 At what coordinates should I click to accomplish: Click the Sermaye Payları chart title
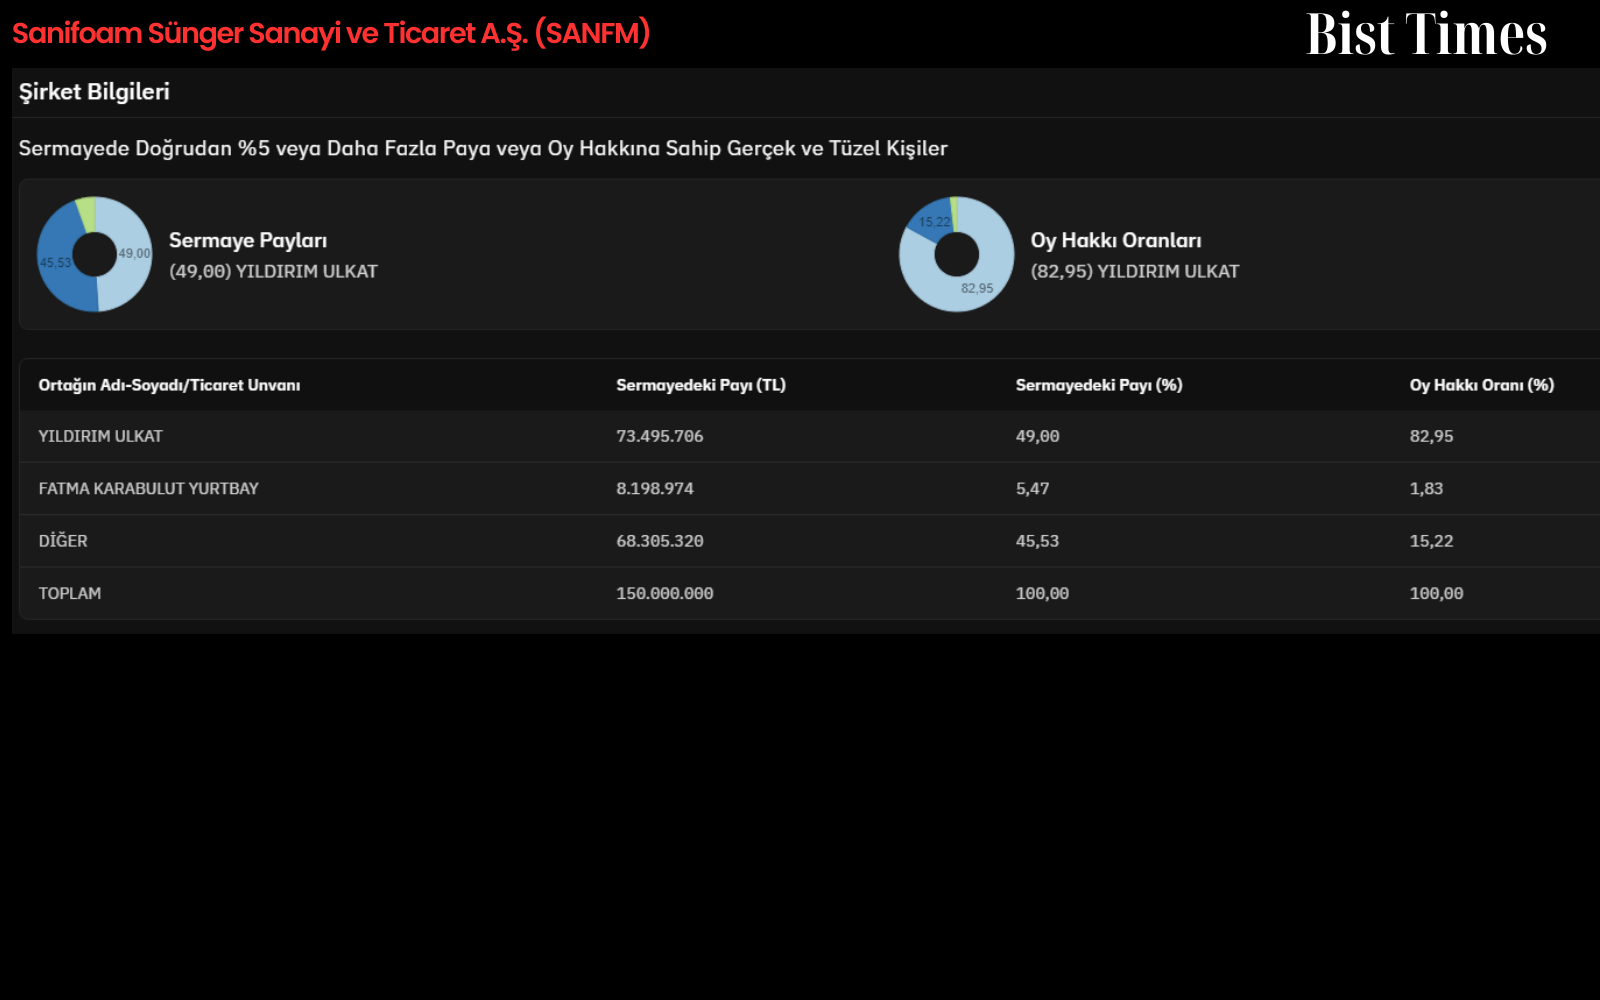[x=248, y=240]
